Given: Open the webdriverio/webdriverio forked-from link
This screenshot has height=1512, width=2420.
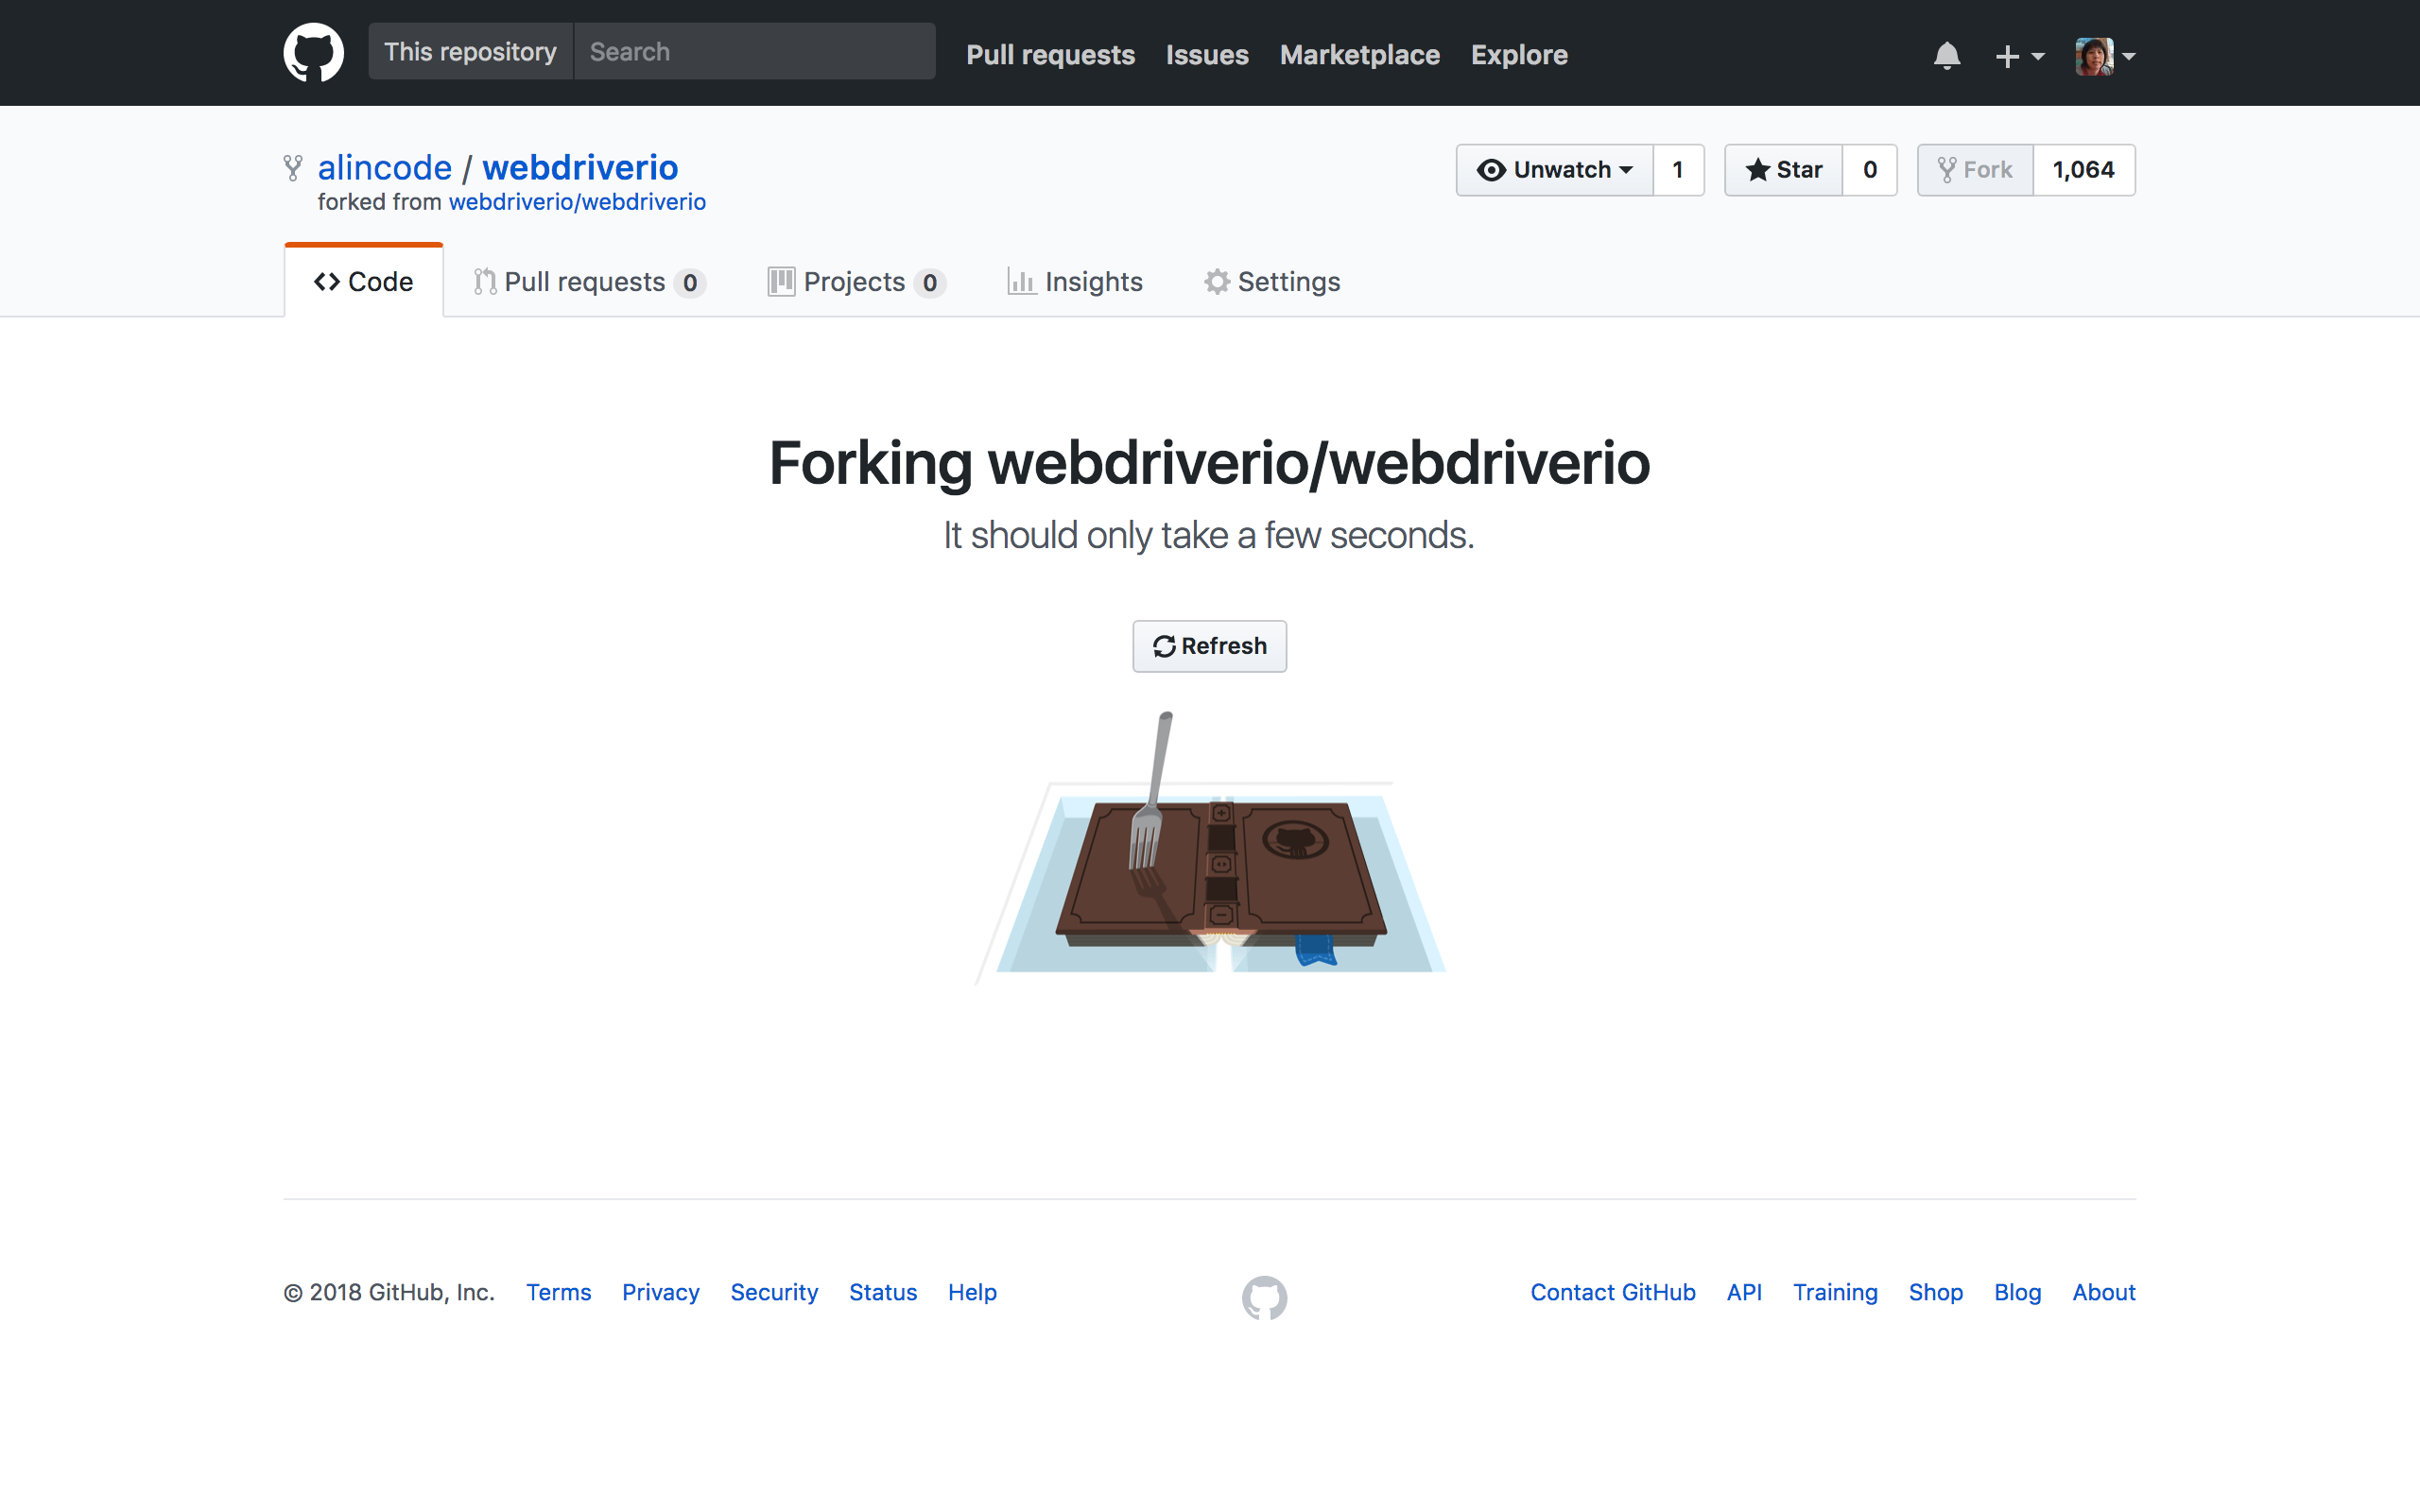Looking at the screenshot, I should pos(577,202).
